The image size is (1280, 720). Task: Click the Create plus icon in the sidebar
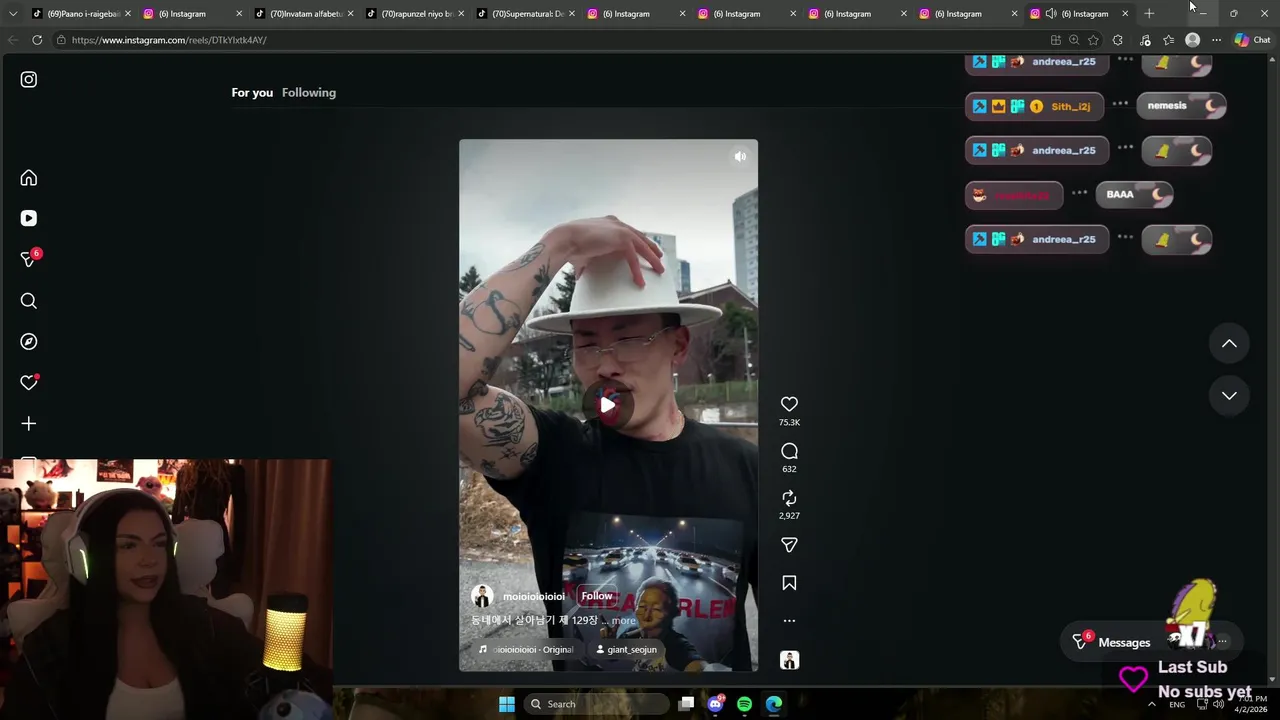[x=29, y=424]
